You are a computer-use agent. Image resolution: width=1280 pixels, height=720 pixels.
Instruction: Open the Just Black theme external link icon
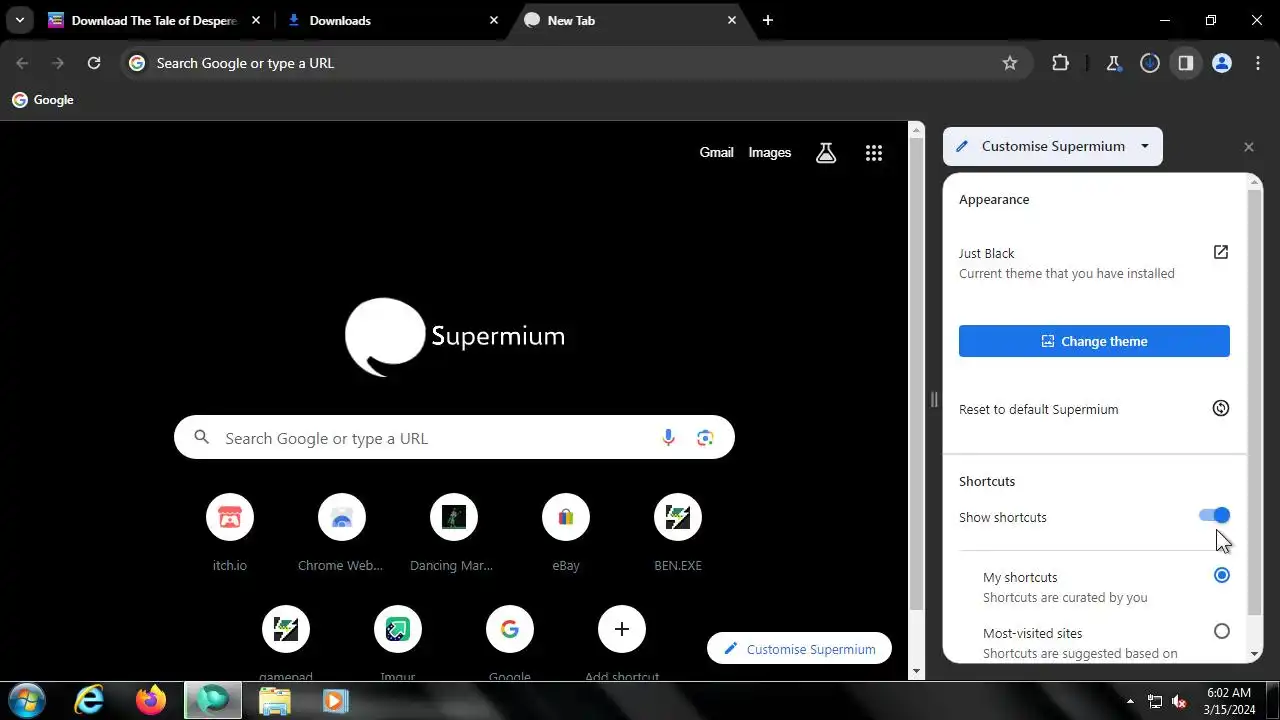tap(1221, 252)
